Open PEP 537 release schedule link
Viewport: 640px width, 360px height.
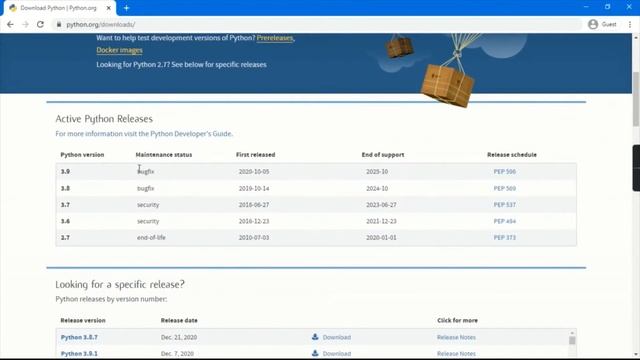point(504,204)
